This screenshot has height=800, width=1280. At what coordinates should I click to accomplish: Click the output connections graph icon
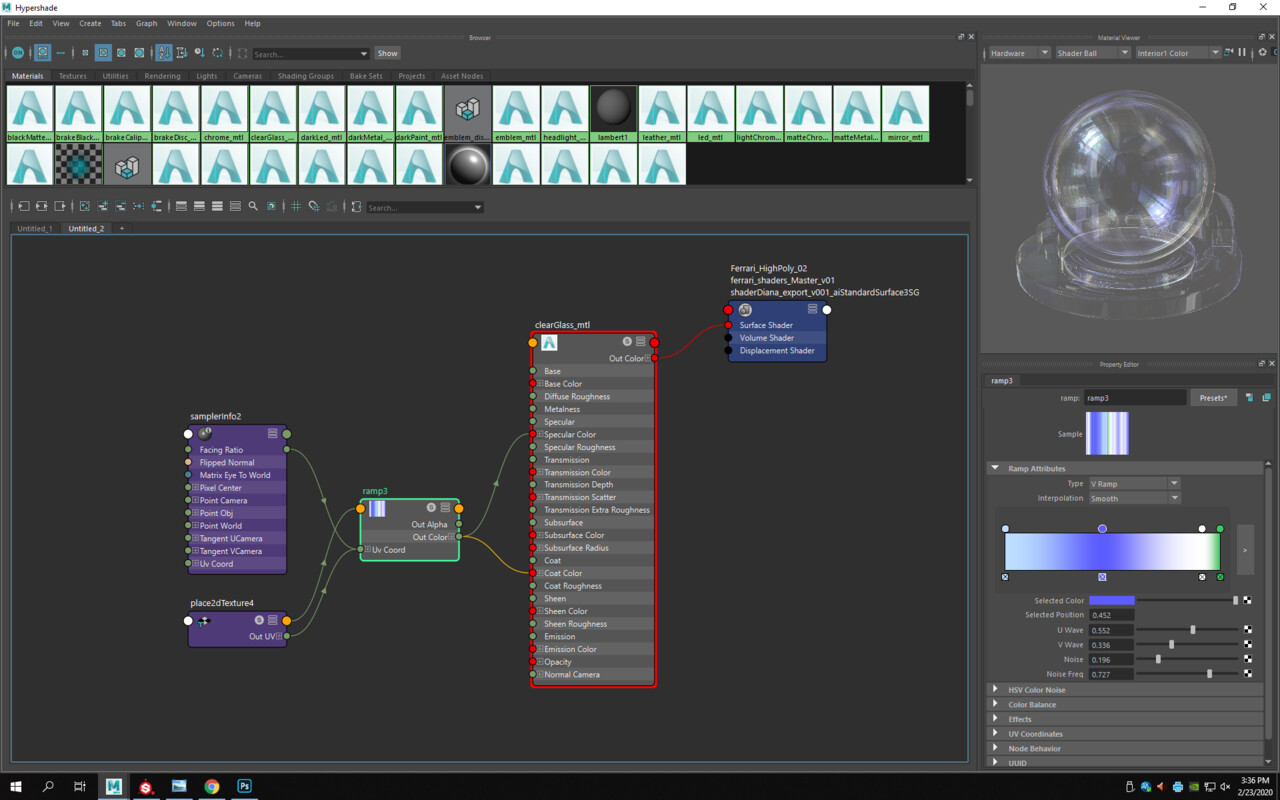click(x=59, y=207)
